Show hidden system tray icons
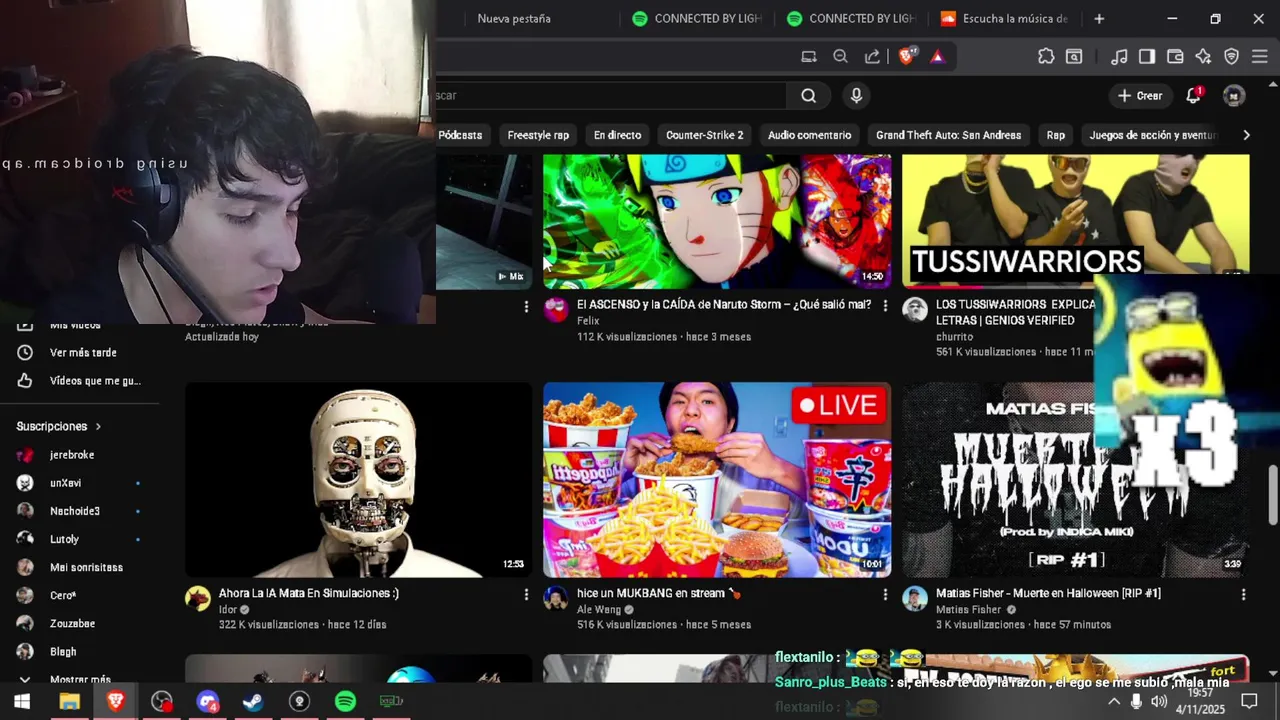Screen dimensions: 1280x720 coord(1114,701)
